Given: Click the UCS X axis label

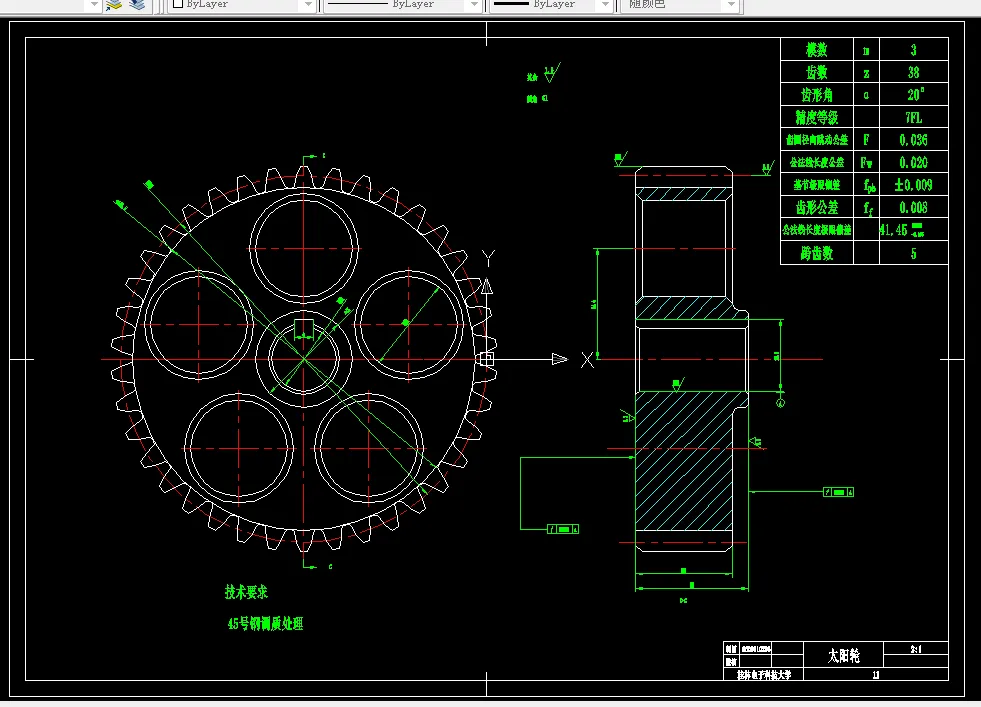Looking at the screenshot, I should (587, 360).
